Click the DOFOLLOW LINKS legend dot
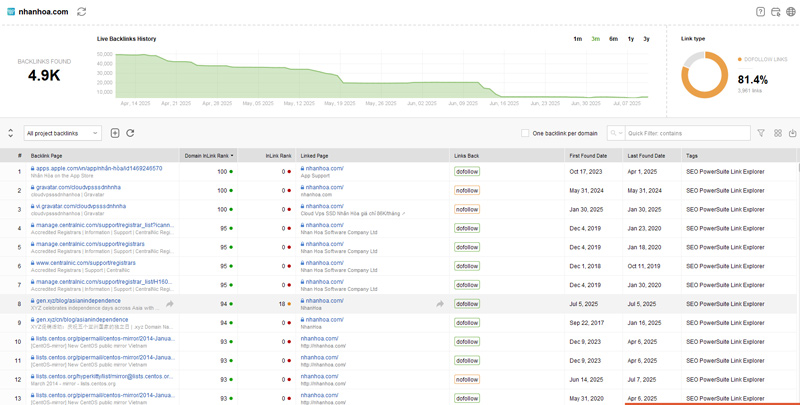This screenshot has height=405, width=800. pyautogui.click(x=740, y=60)
